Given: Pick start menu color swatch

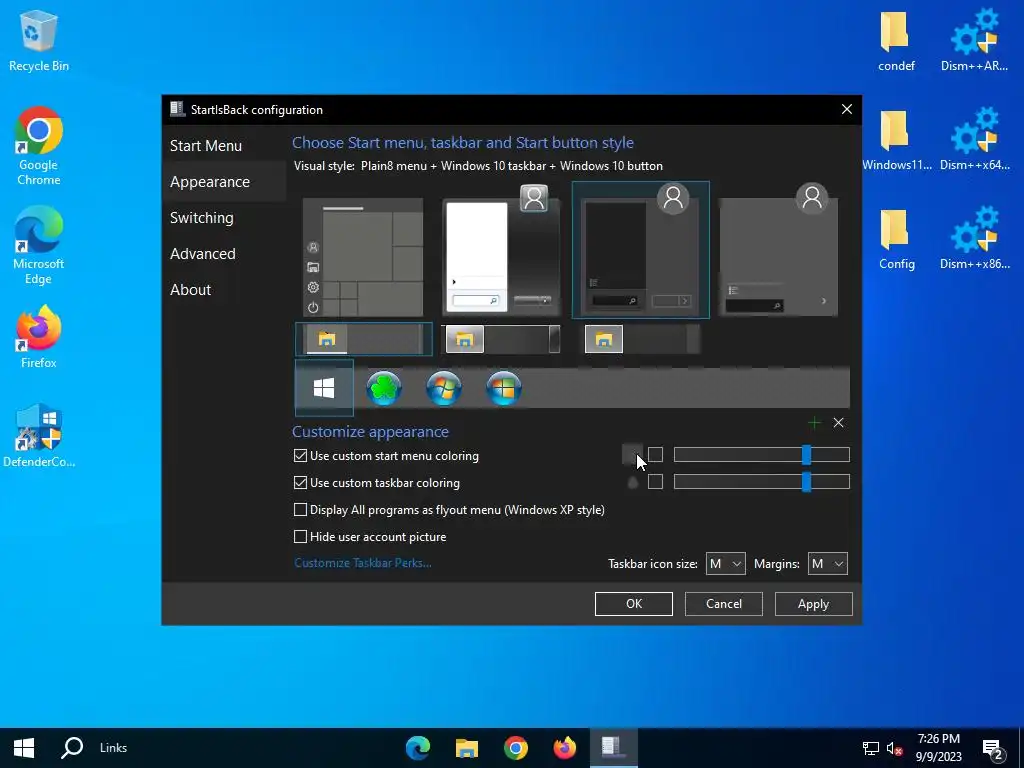Looking at the screenshot, I should [655, 455].
